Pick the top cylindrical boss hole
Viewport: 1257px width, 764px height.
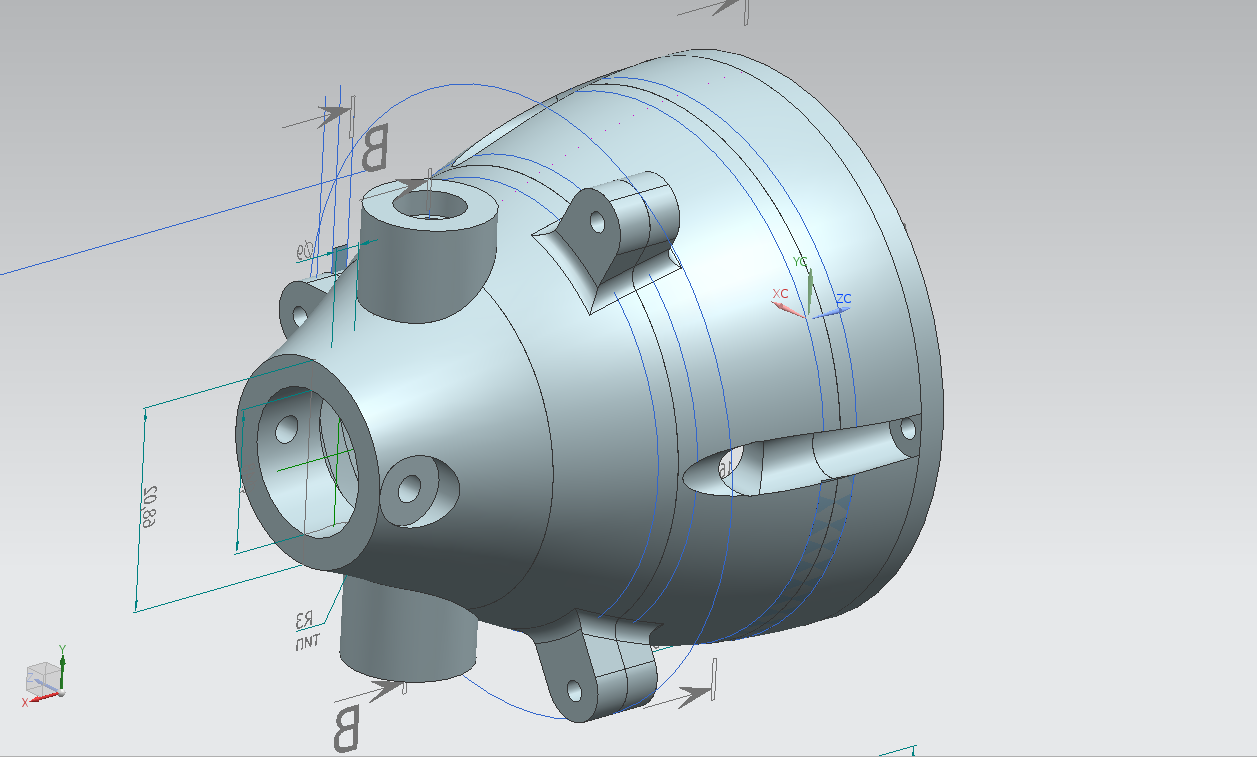431,206
